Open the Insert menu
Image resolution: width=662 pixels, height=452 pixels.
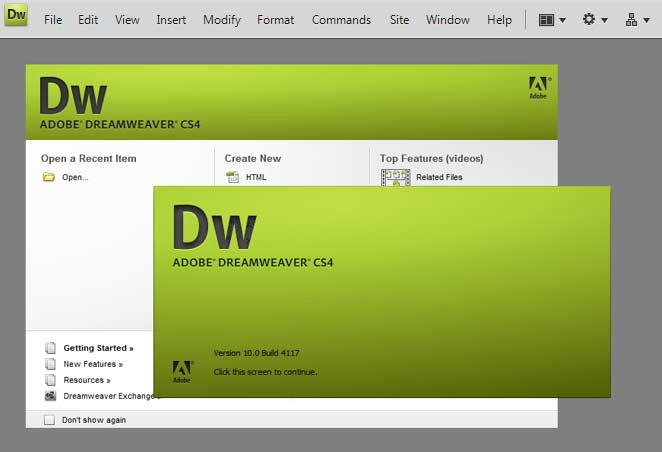[x=171, y=20]
